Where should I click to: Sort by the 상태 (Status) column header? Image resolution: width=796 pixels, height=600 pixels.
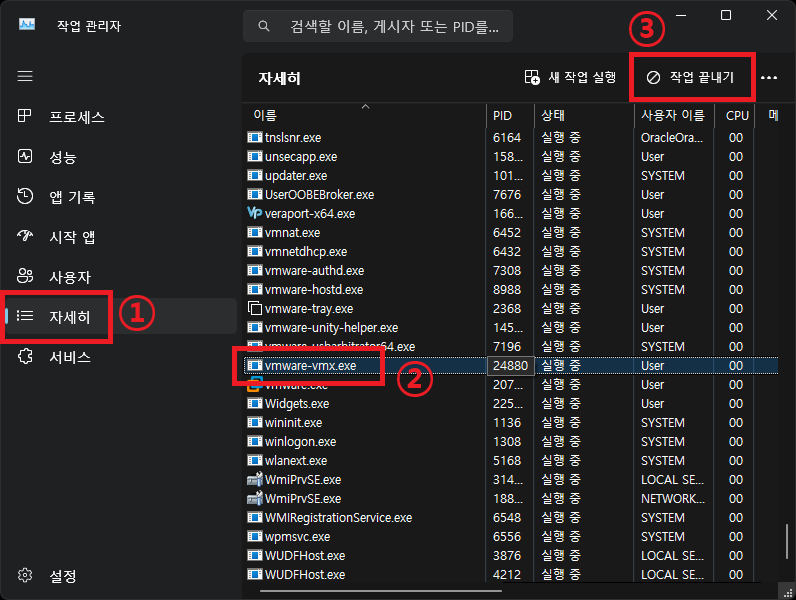pyautogui.click(x=584, y=115)
